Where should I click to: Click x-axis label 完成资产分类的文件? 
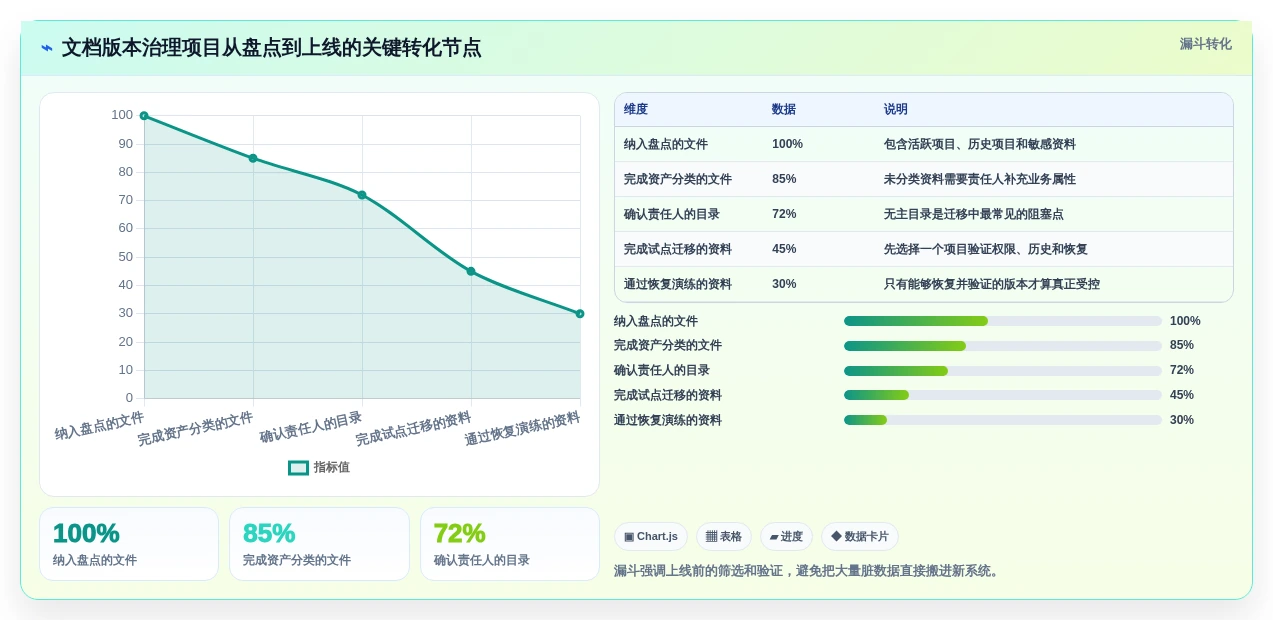[196, 428]
